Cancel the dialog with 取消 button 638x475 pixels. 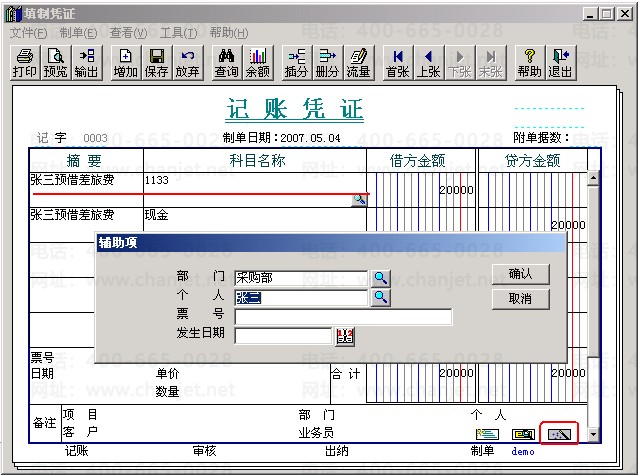[520, 299]
